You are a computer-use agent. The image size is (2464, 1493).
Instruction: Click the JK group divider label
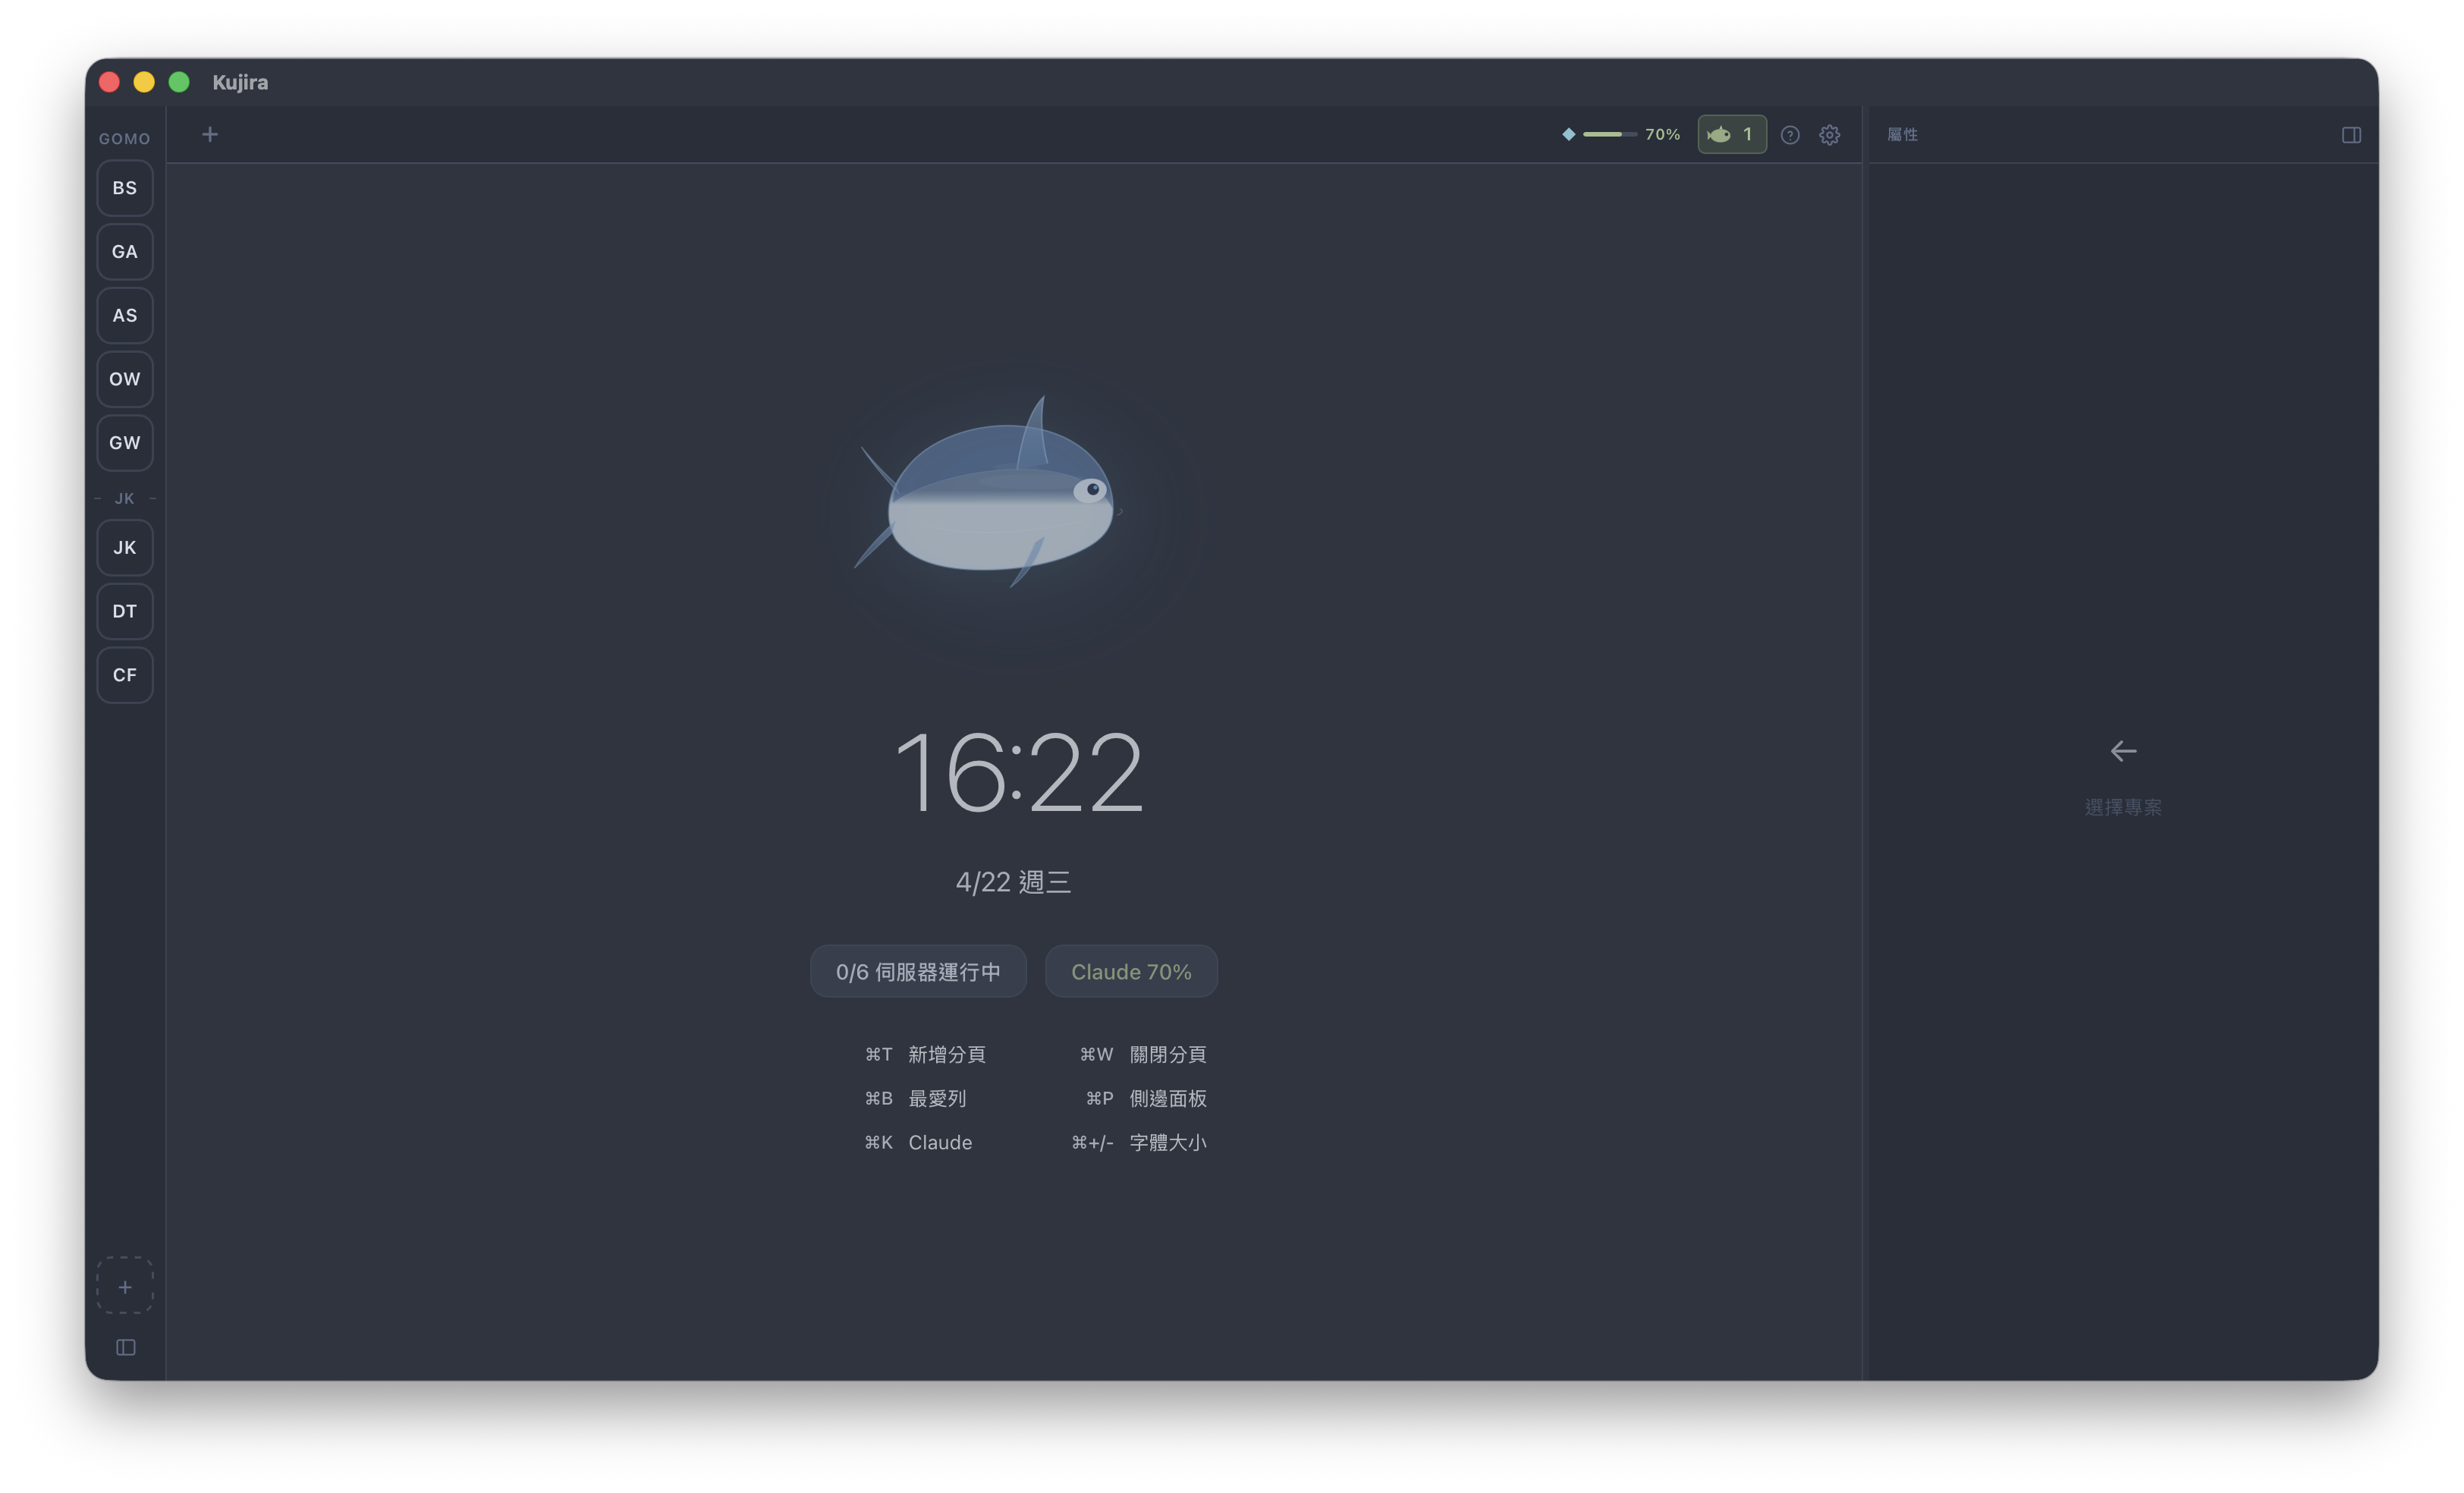pos(125,498)
